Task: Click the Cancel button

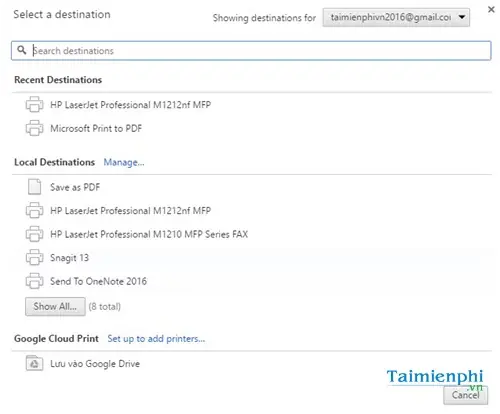Action: 465,395
